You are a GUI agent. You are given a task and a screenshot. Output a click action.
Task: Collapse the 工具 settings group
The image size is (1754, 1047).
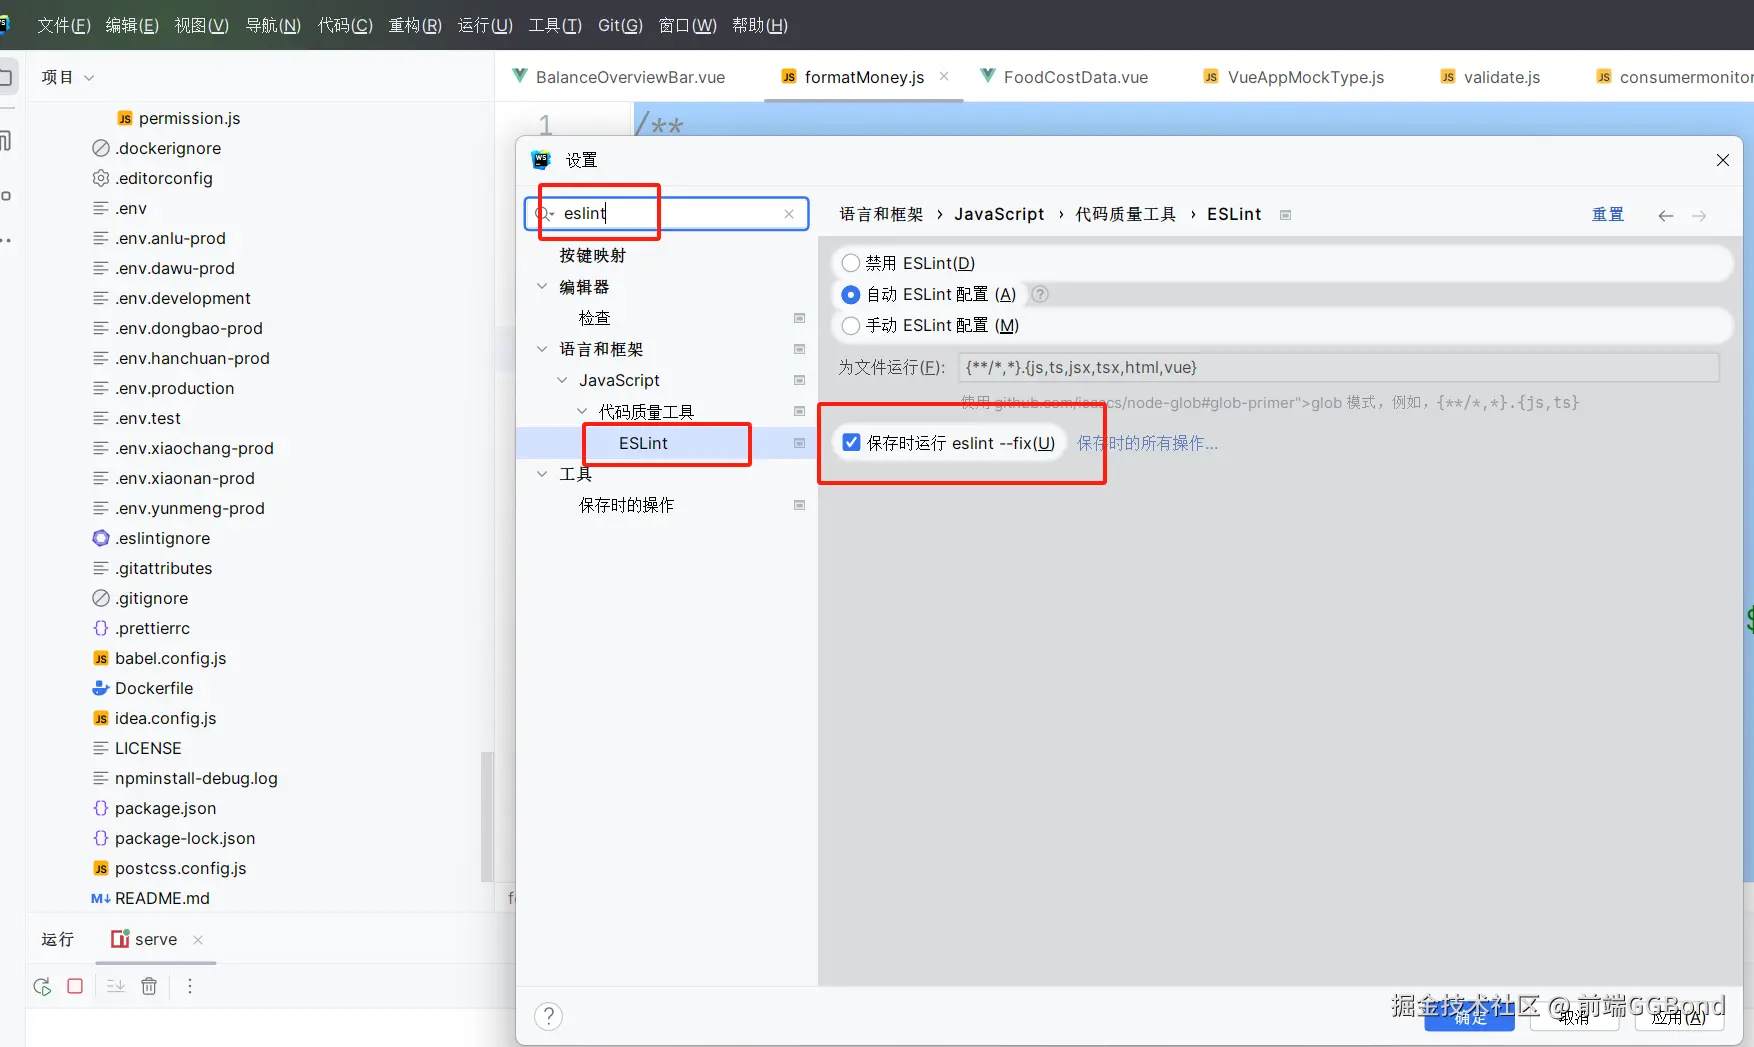pos(542,474)
